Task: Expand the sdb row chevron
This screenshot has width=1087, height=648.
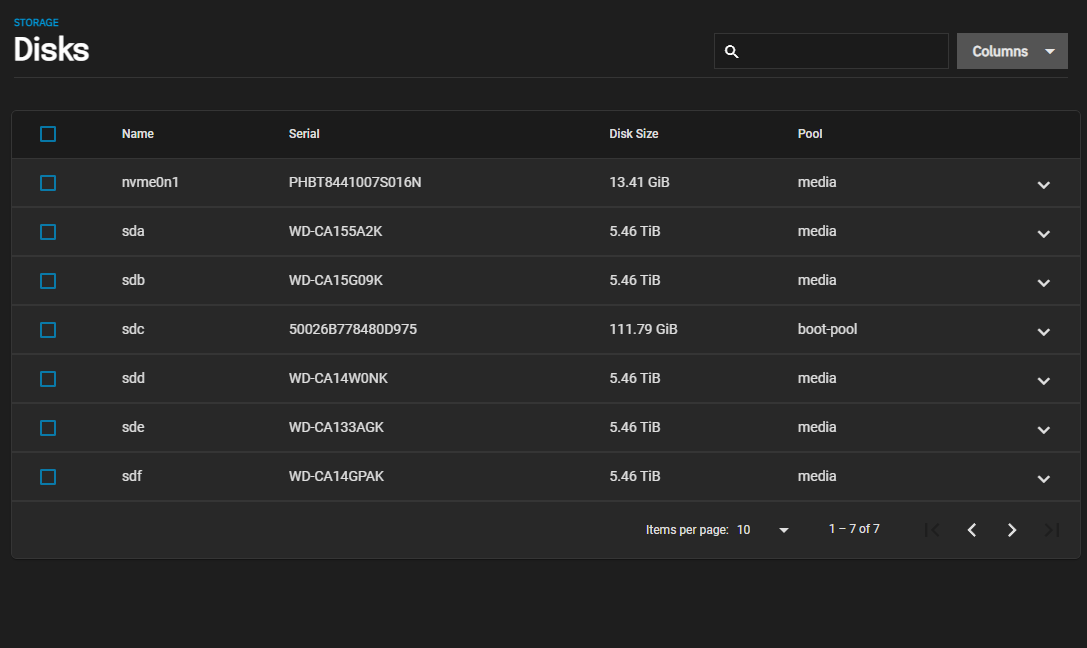Action: [x=1043, y=283]
